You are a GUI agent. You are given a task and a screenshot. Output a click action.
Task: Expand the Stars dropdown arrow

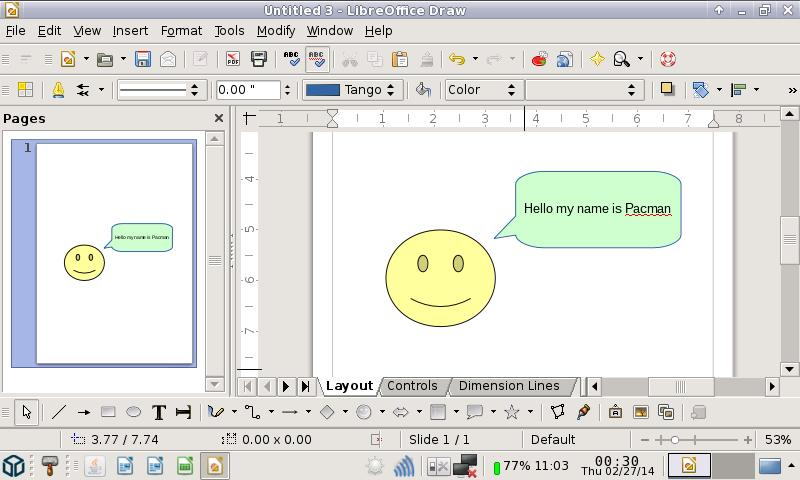(530, 411)
